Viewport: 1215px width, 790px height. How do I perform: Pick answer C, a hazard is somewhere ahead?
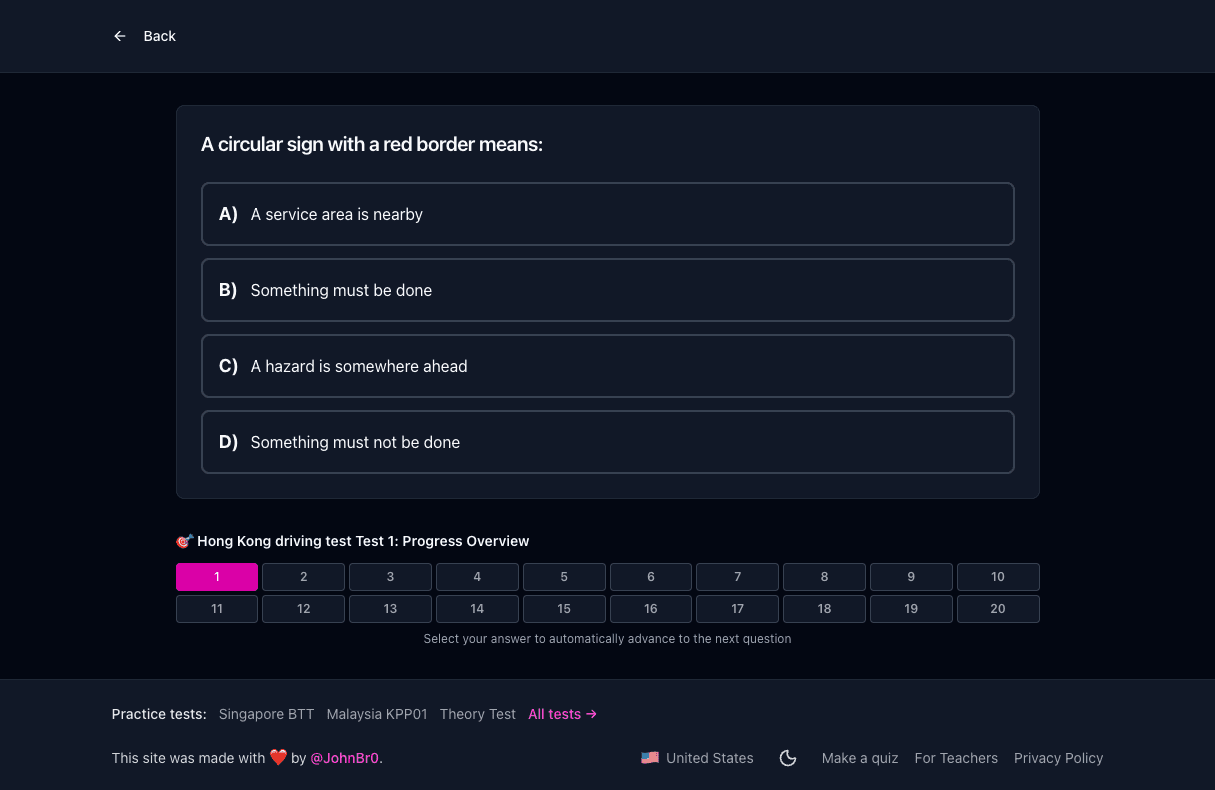click(608, 366)
